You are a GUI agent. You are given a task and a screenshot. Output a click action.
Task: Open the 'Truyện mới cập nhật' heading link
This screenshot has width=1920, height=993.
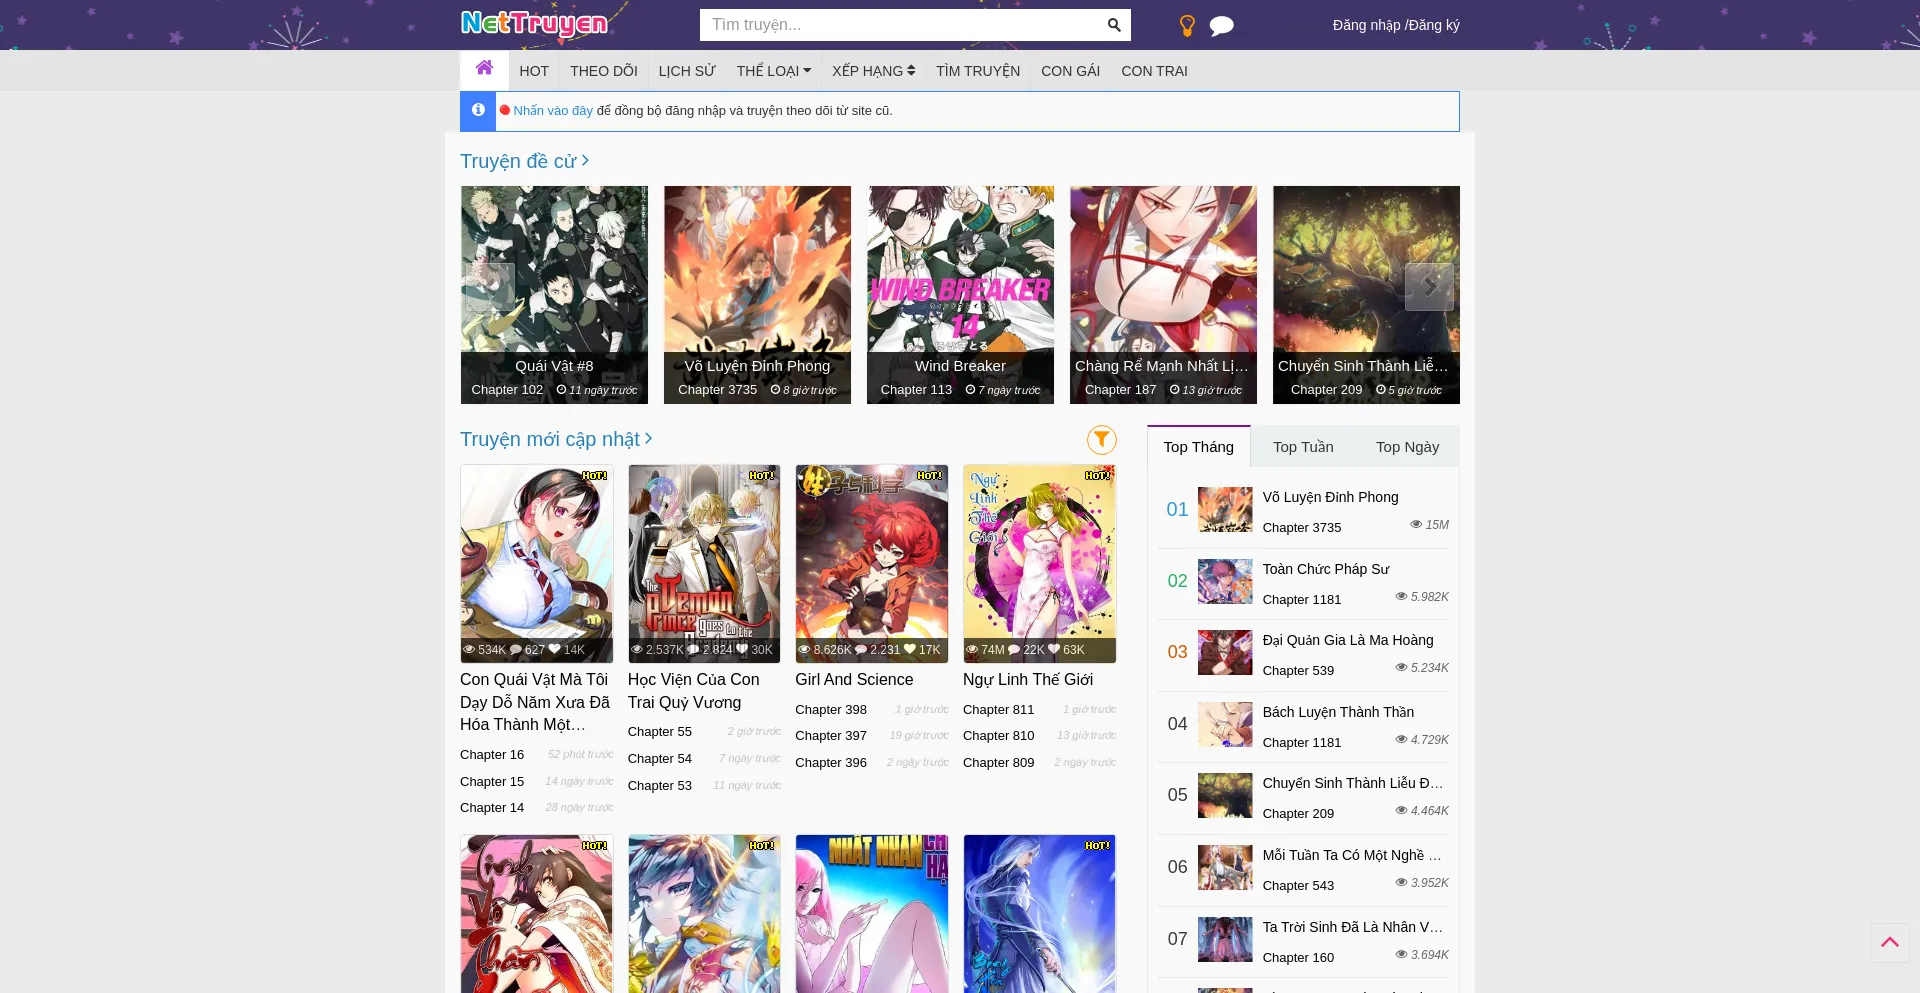coord(556,439)
